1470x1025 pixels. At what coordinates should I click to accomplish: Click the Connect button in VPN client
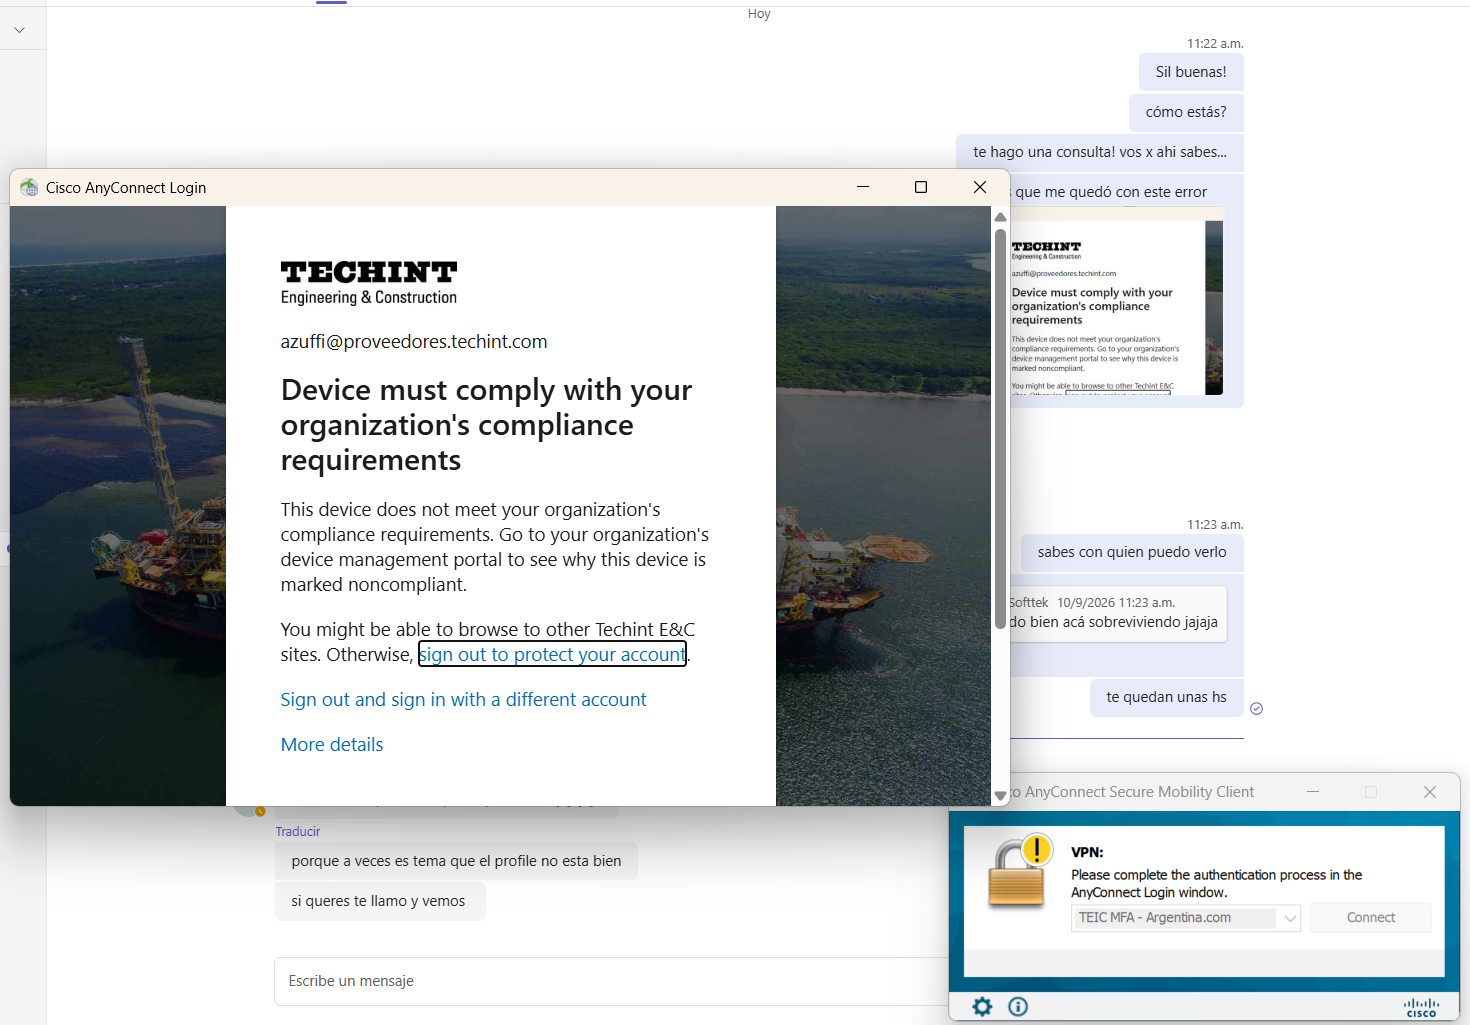click(1370, 917)
